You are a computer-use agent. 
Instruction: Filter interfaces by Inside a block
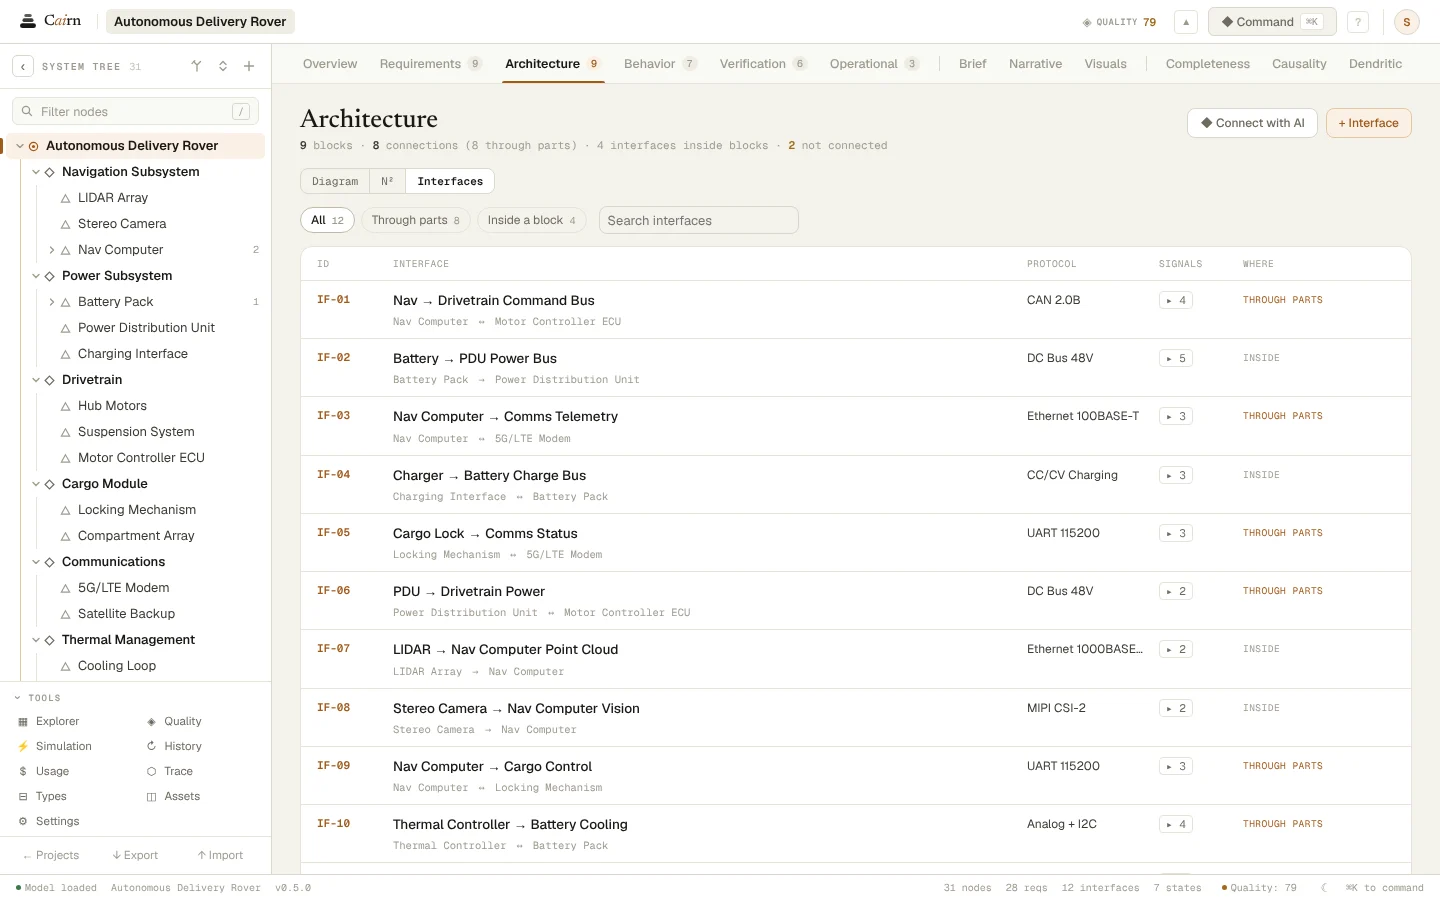coord(532,220)
